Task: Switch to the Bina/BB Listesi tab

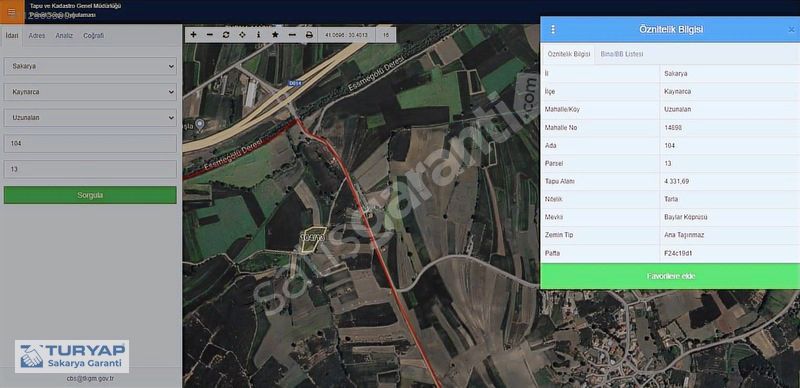Action: tap(621, 54)
